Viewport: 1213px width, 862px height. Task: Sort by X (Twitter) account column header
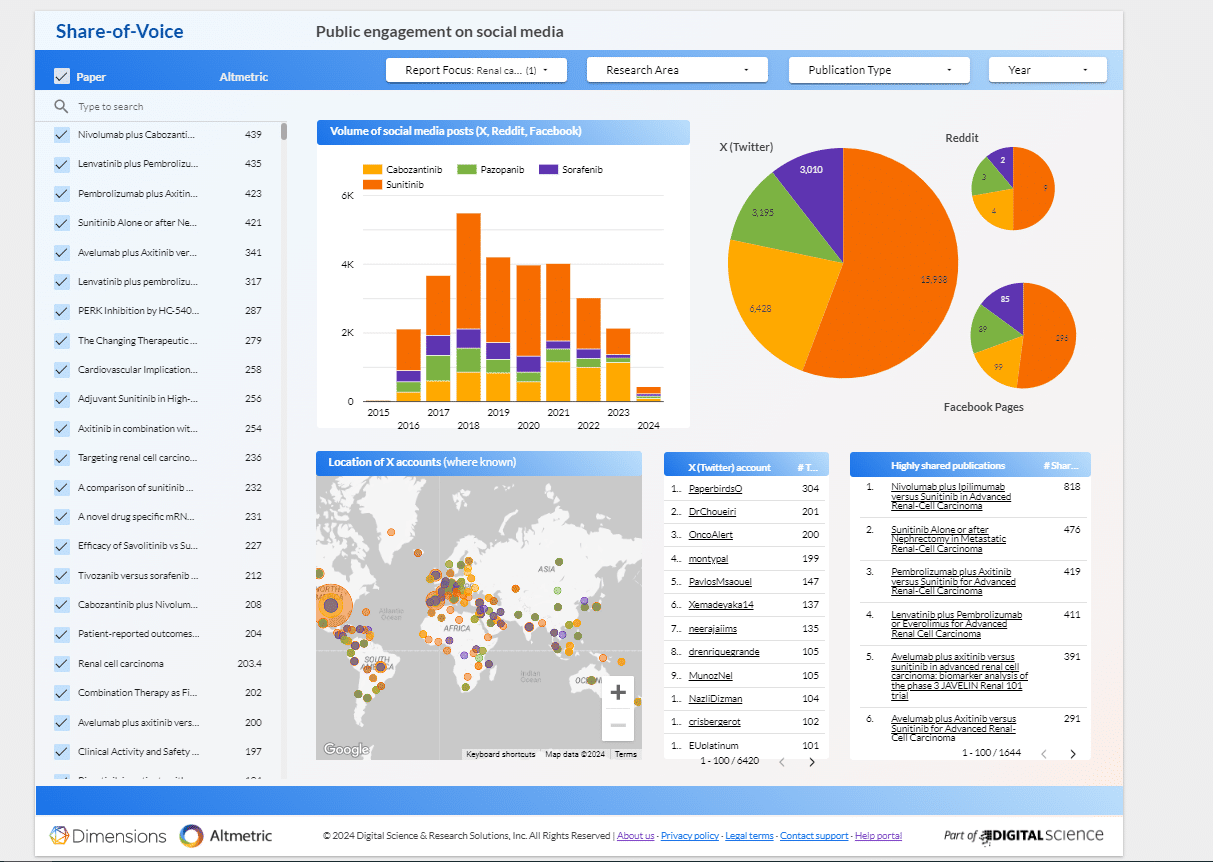coord(729,467)
